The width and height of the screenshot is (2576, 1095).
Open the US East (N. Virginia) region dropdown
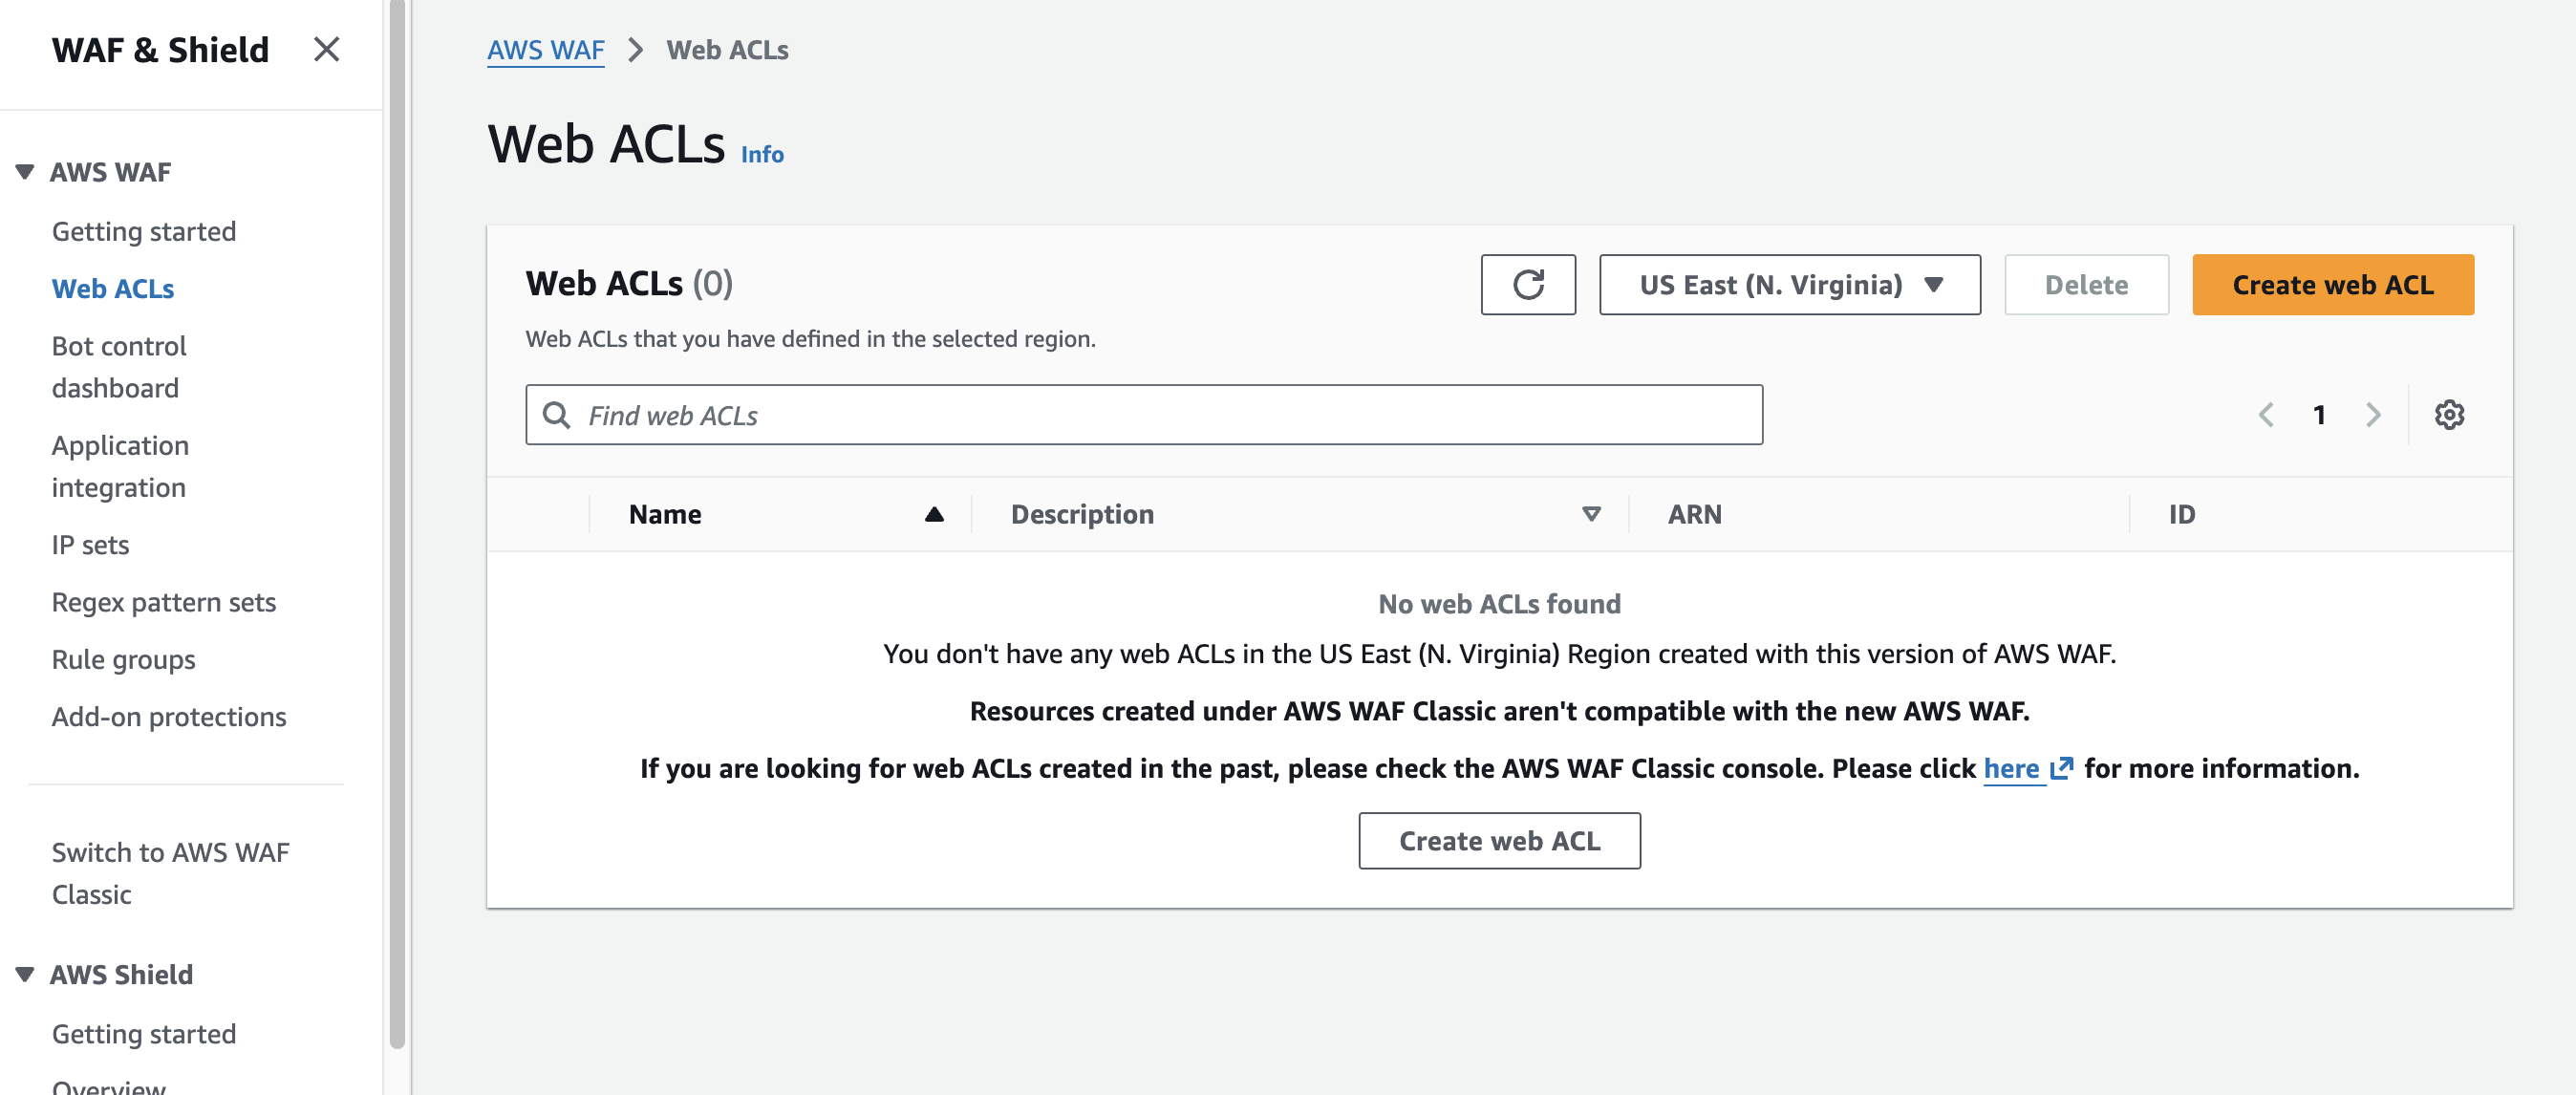click(1789, 284)
